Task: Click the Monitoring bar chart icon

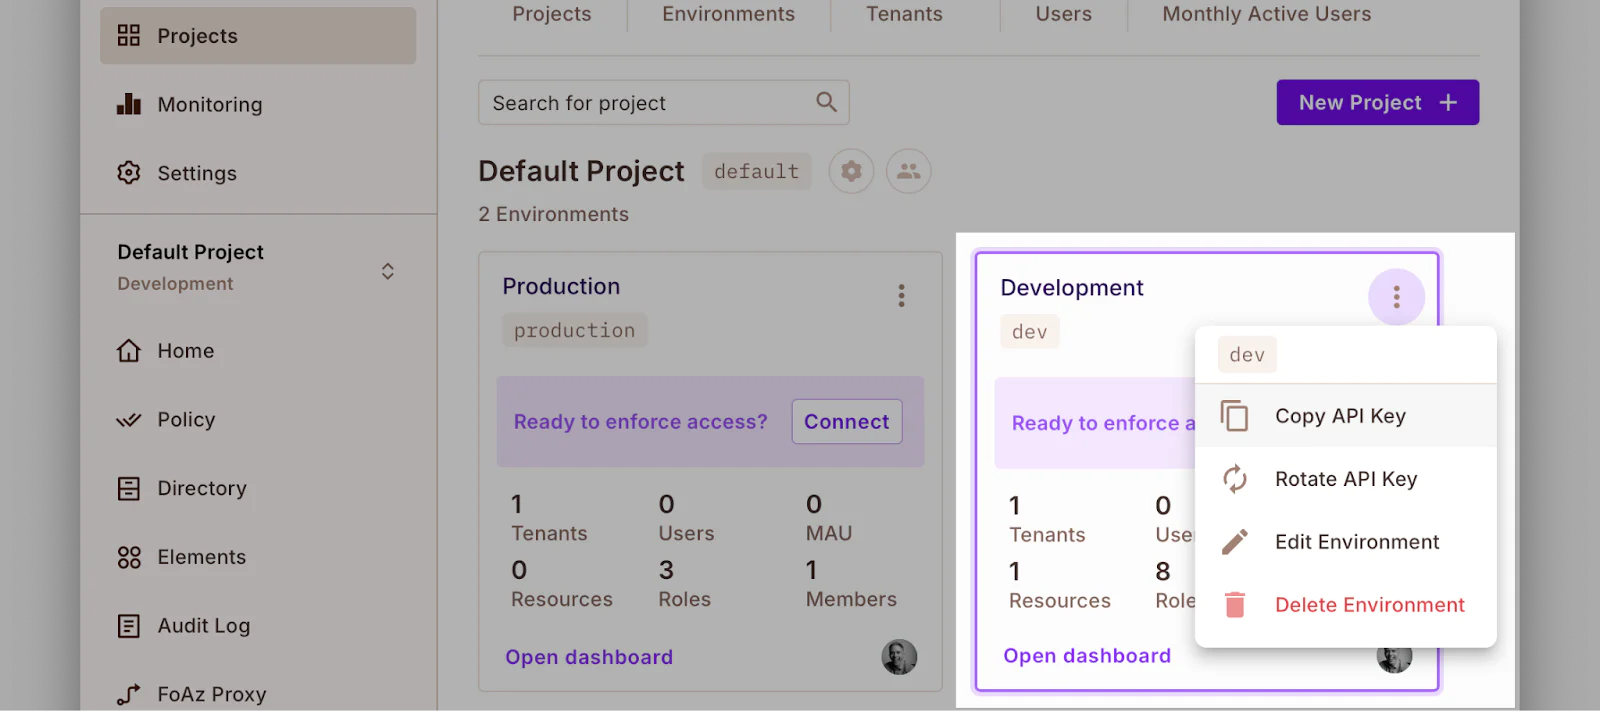Action: (x=129, y=104)
